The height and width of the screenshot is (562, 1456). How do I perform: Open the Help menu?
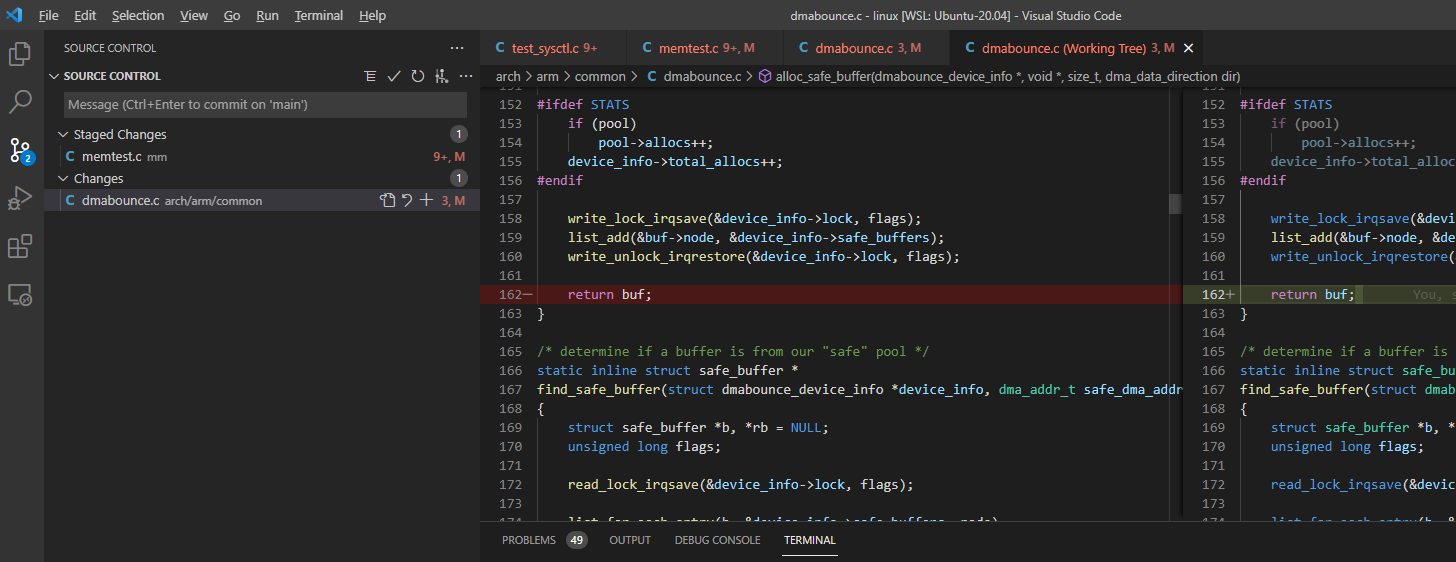(372, 15)
